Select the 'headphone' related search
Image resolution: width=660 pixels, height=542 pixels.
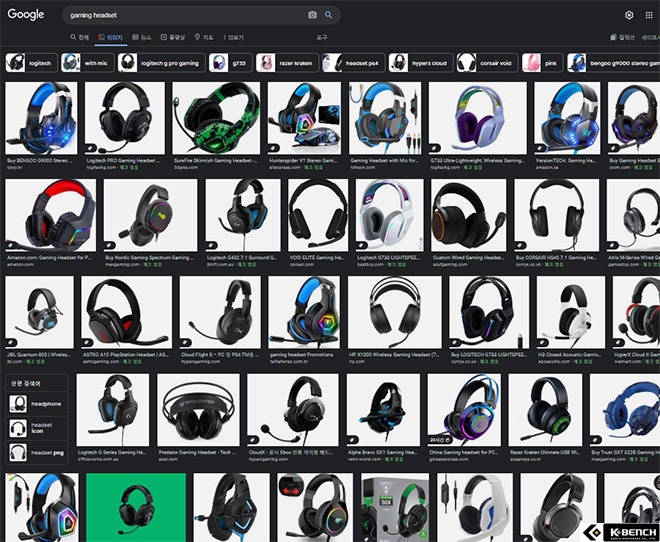coord(37,404)
